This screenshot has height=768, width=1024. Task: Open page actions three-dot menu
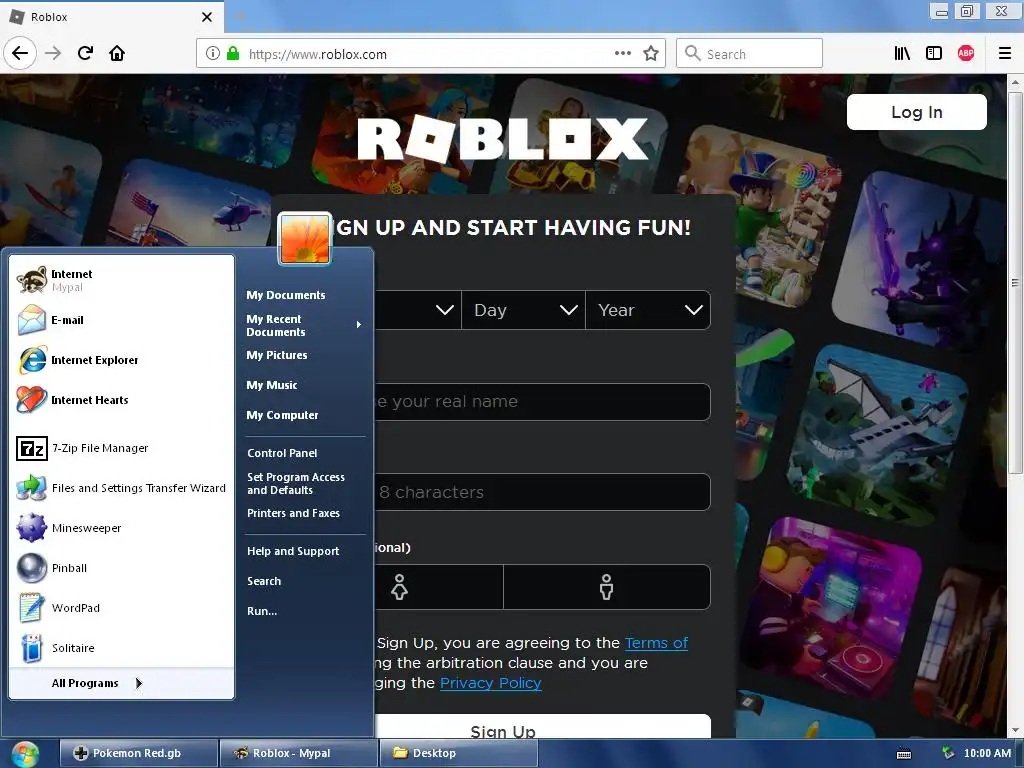(622, 53)
